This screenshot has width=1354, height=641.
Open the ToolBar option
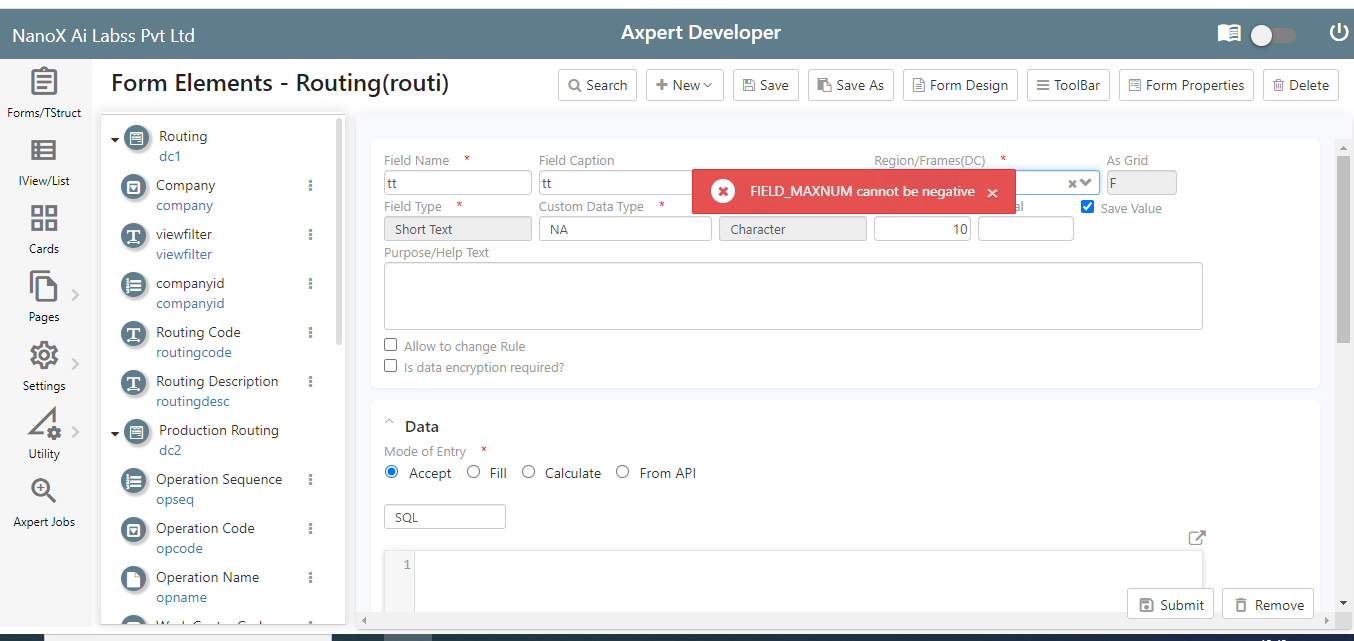pos(1068,85)
